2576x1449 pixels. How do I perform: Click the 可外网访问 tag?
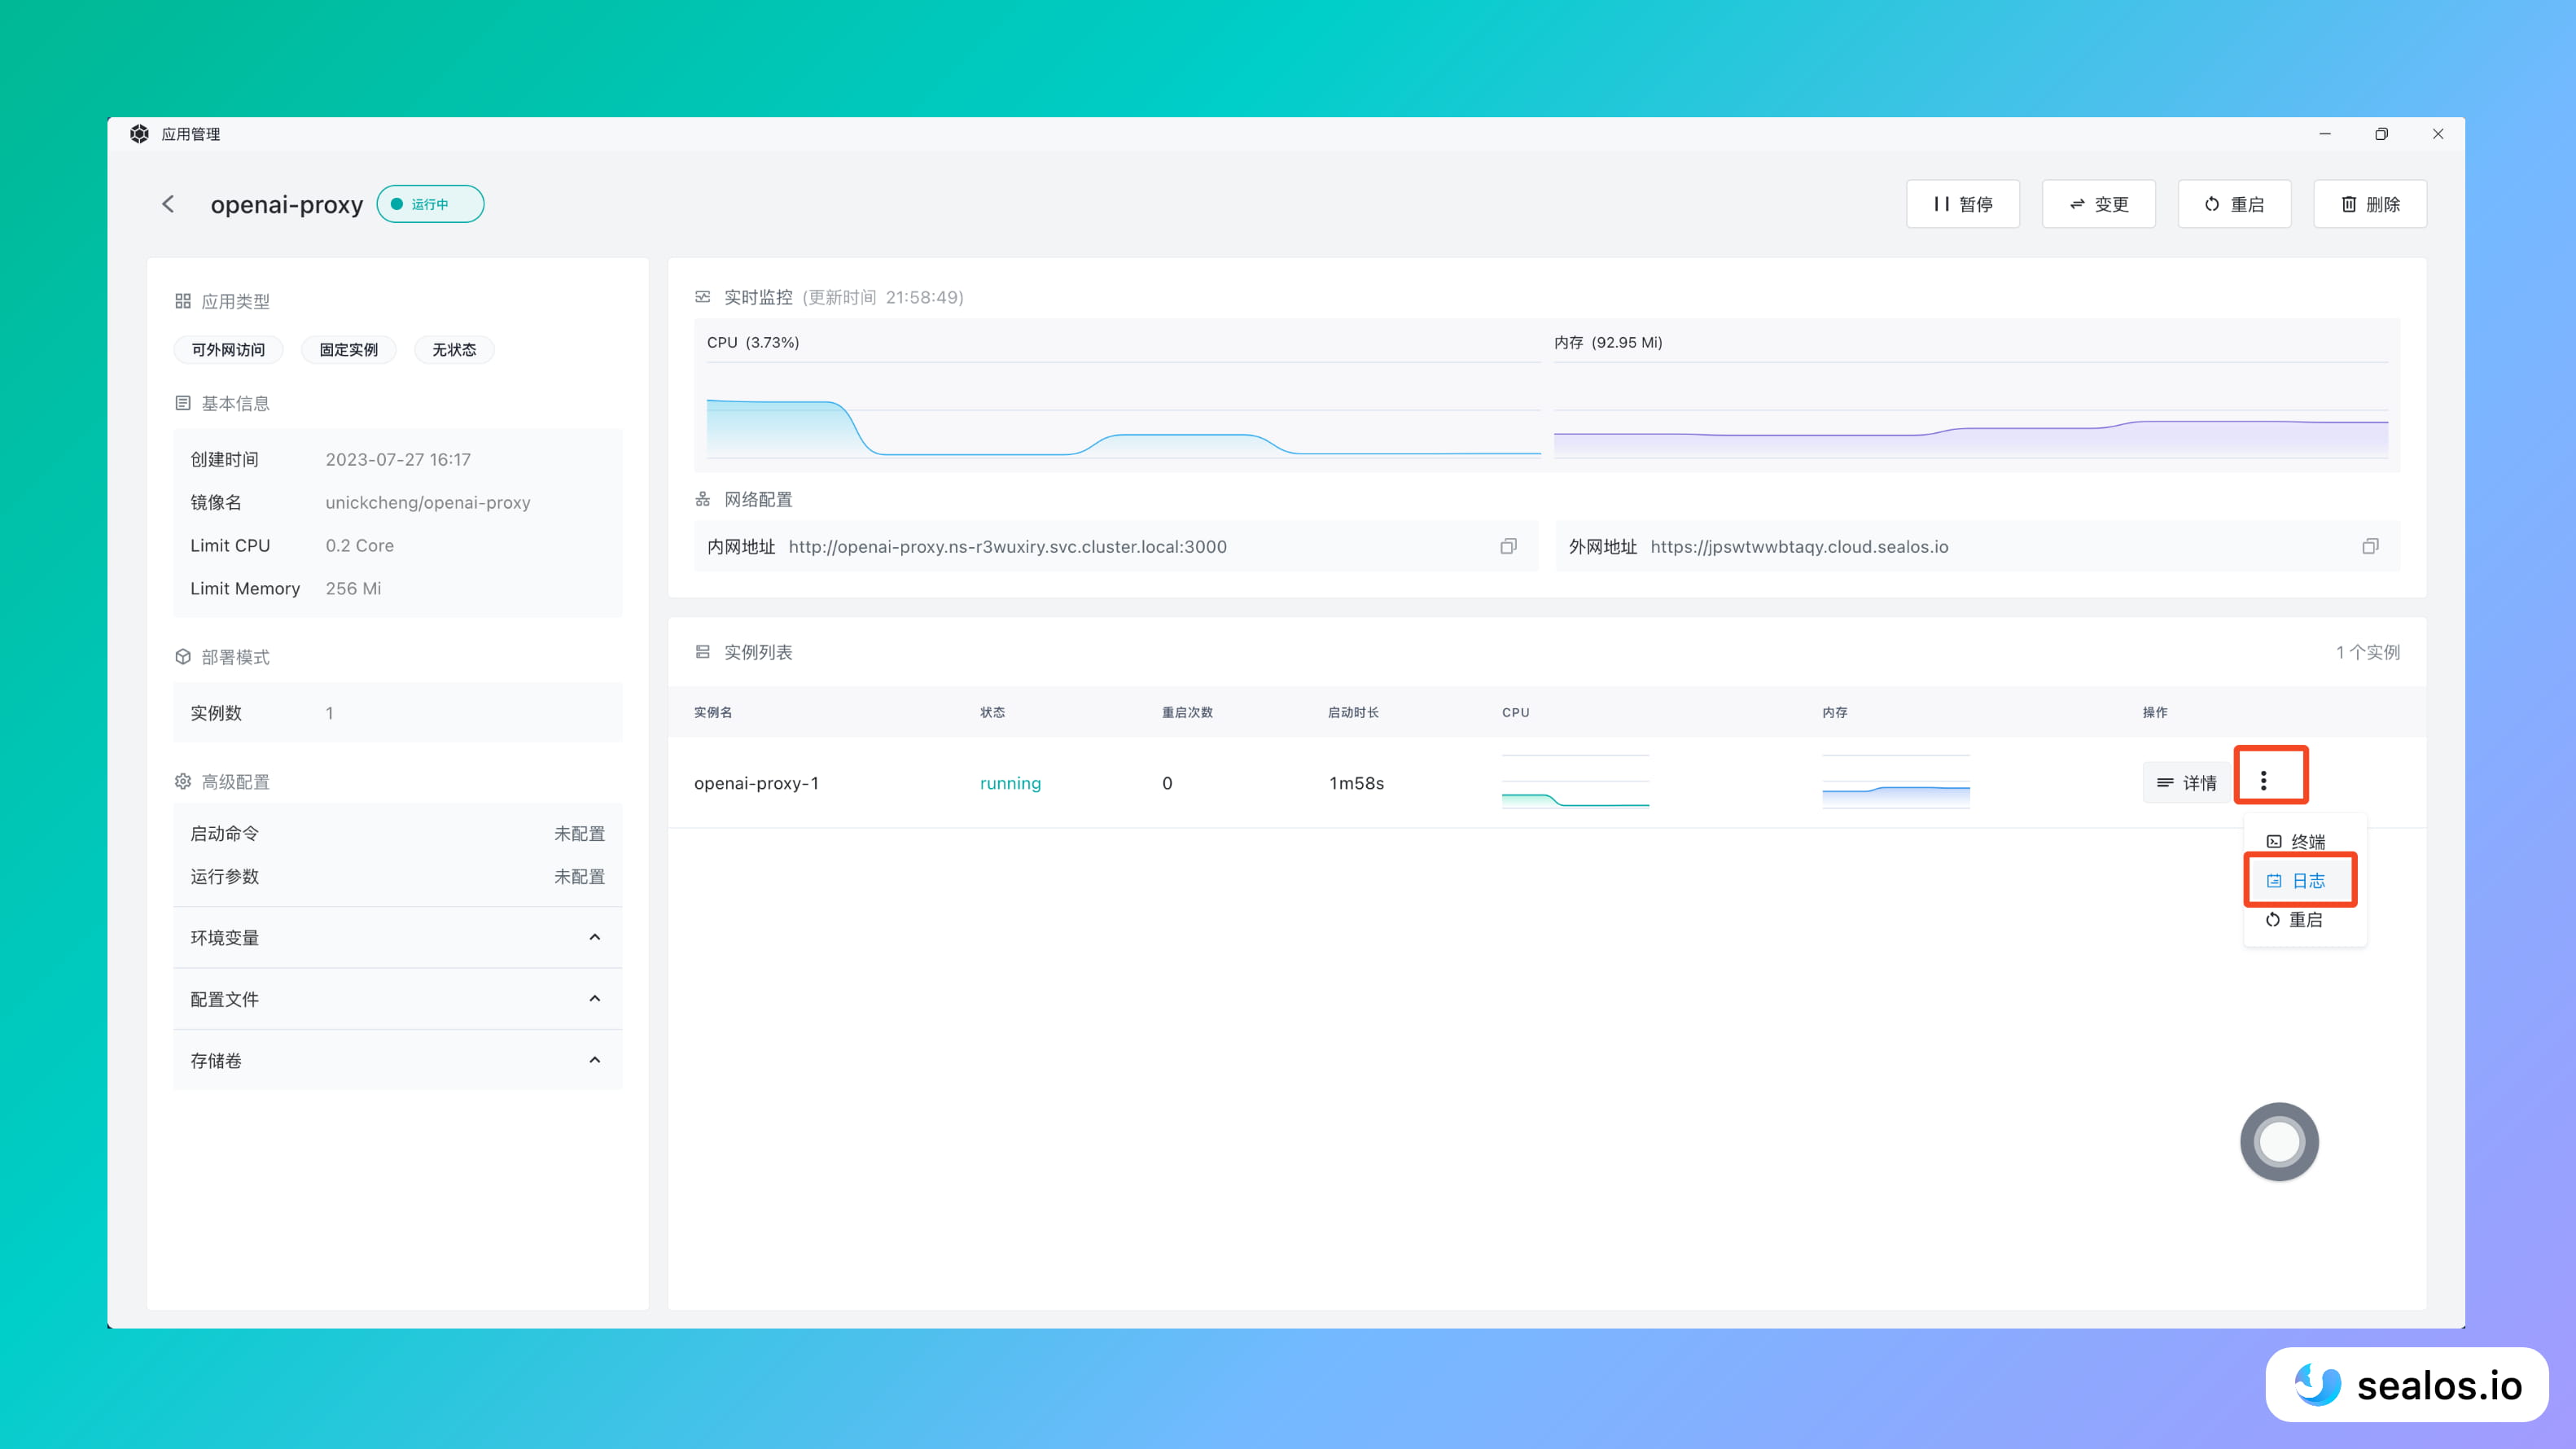[x=228, y=349]
